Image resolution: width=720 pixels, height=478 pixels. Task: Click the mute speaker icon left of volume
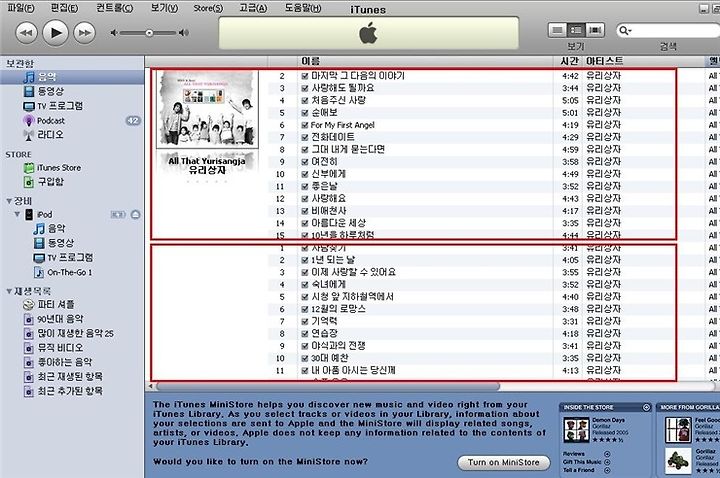coord(114,33)
